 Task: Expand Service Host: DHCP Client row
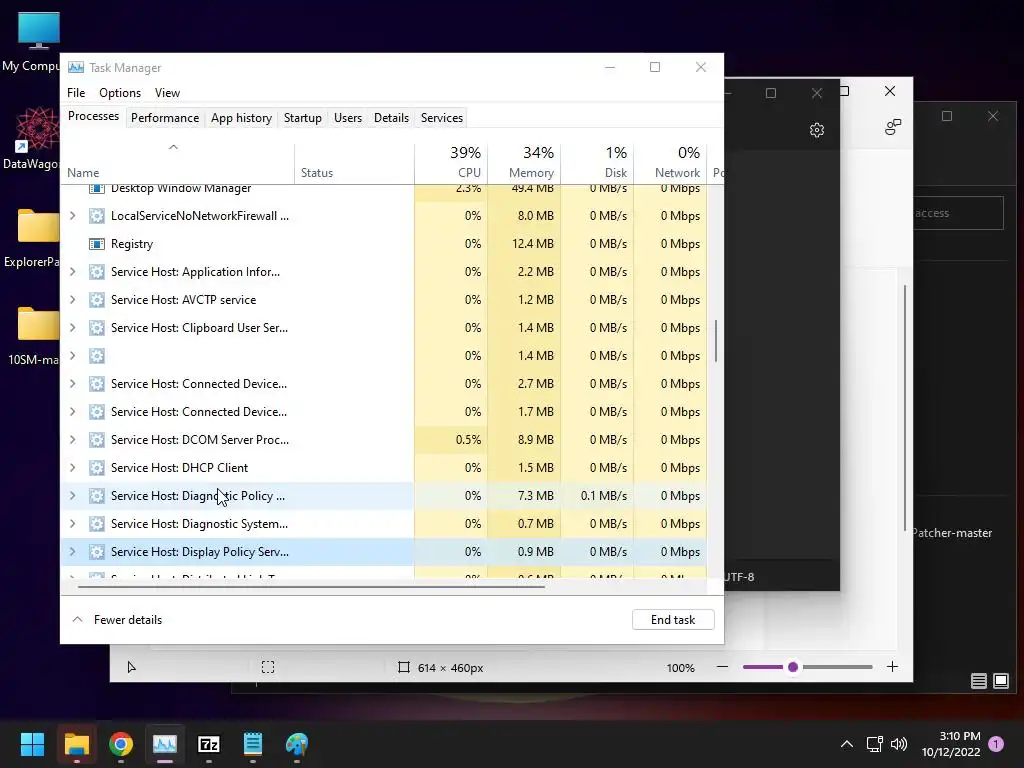(72, 468)
